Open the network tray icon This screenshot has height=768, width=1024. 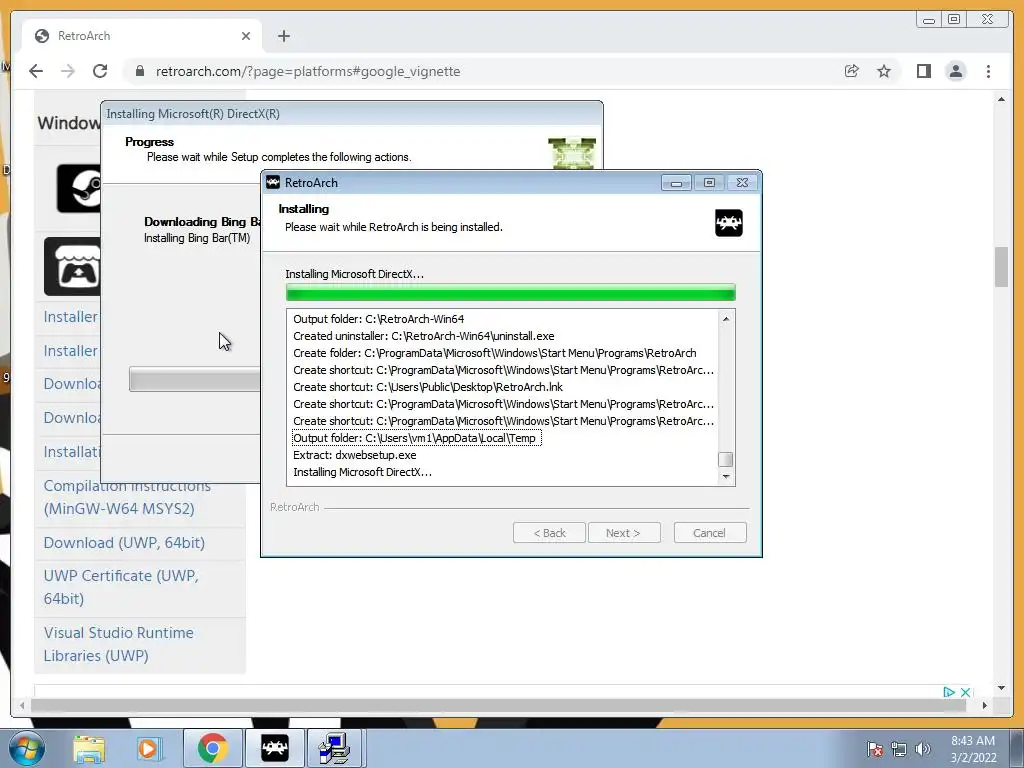coord(899,749)
